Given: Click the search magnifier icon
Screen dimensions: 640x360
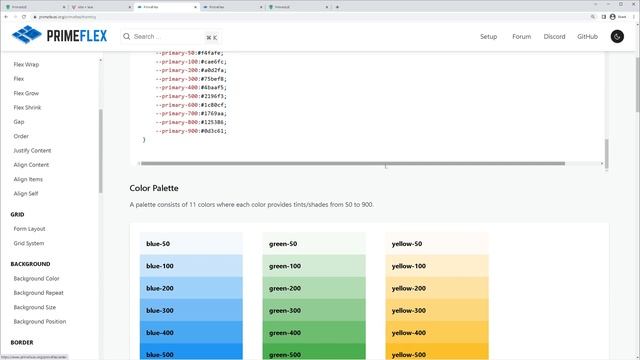Looking at the screenshot, I should pyautogui.click(x=127, y=36).
